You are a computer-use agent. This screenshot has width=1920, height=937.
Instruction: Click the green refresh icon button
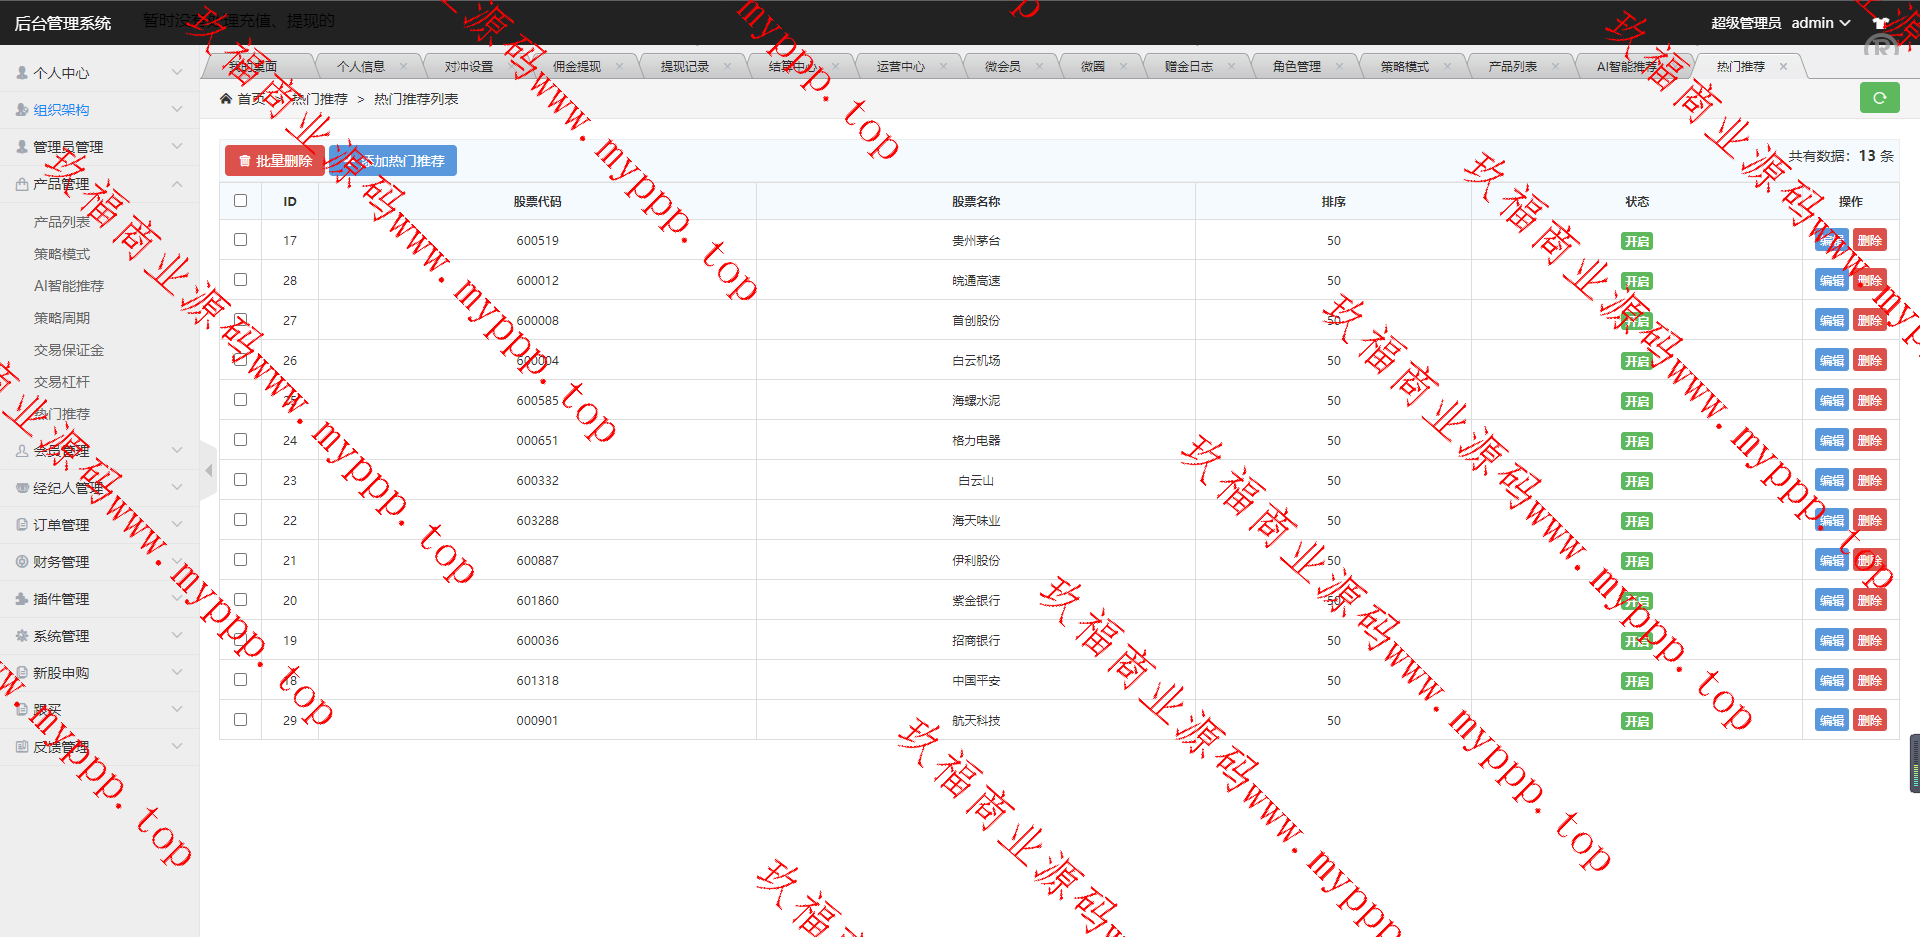[x=1879, y=98]
